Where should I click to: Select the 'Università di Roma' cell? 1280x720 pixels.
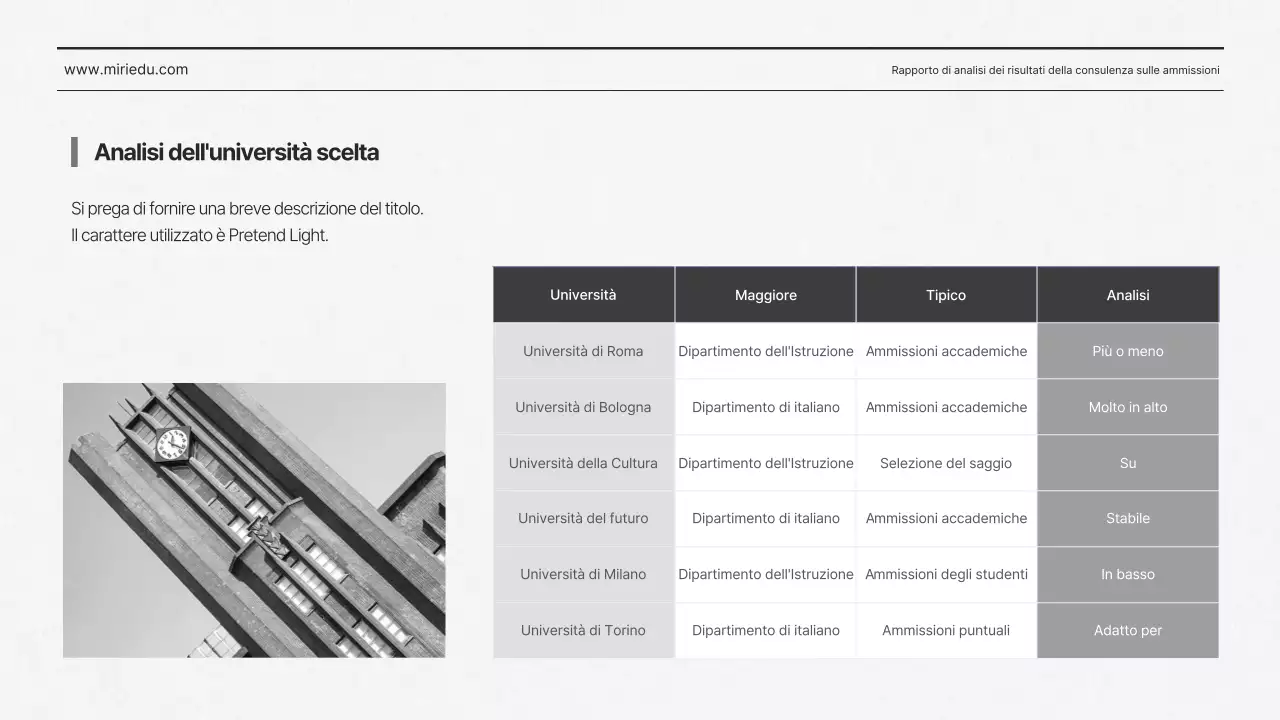[583, 351]
